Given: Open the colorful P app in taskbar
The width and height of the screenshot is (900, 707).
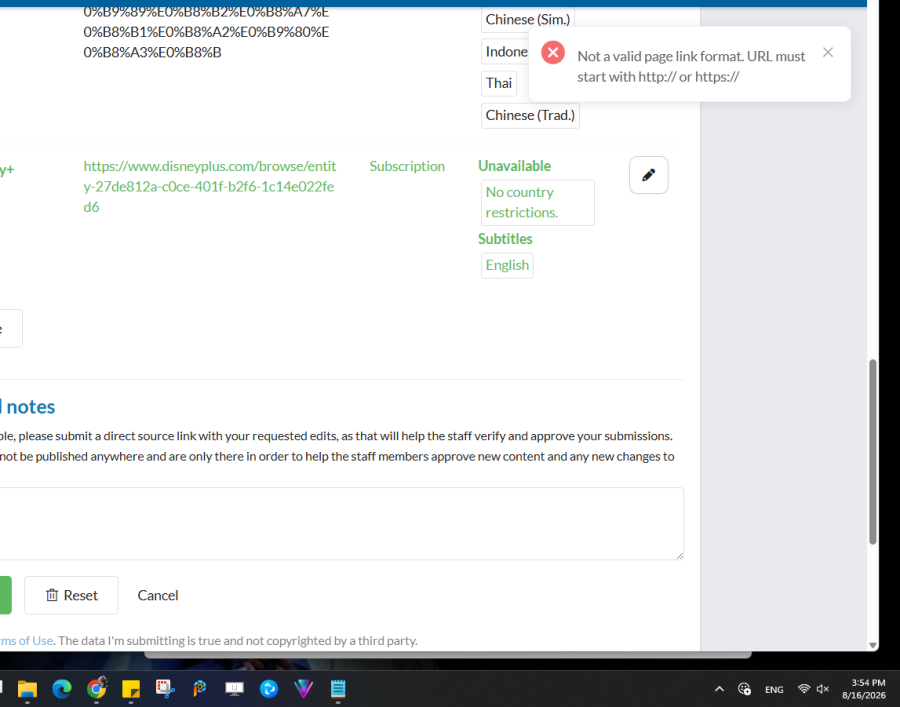Looking at the screenshot, I should pos(200,688).
